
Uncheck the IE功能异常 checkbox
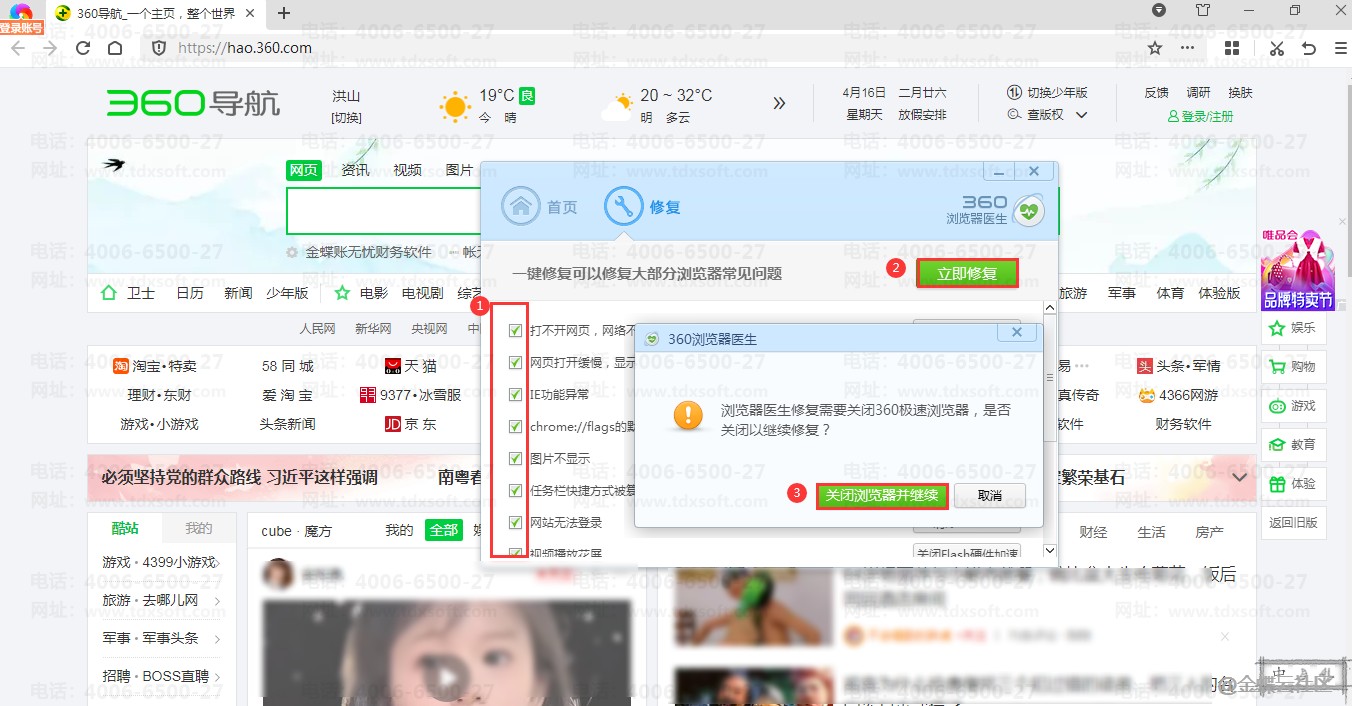pos(516,394)
